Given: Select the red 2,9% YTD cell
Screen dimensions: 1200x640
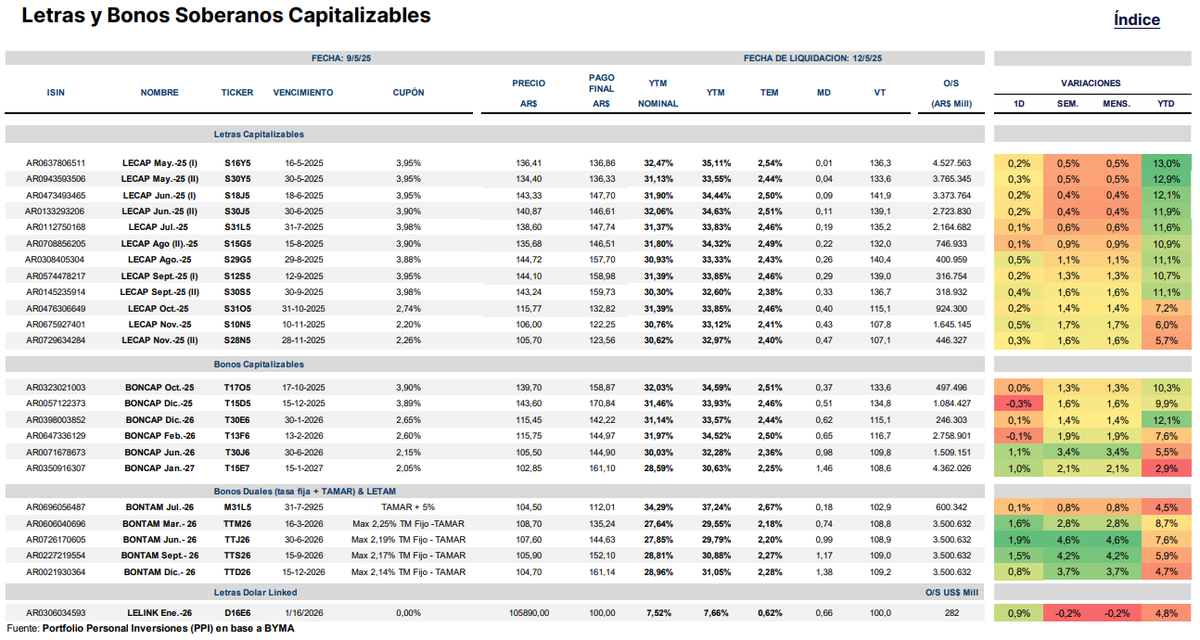Looking at the screenshot, I should point(1165,468).
